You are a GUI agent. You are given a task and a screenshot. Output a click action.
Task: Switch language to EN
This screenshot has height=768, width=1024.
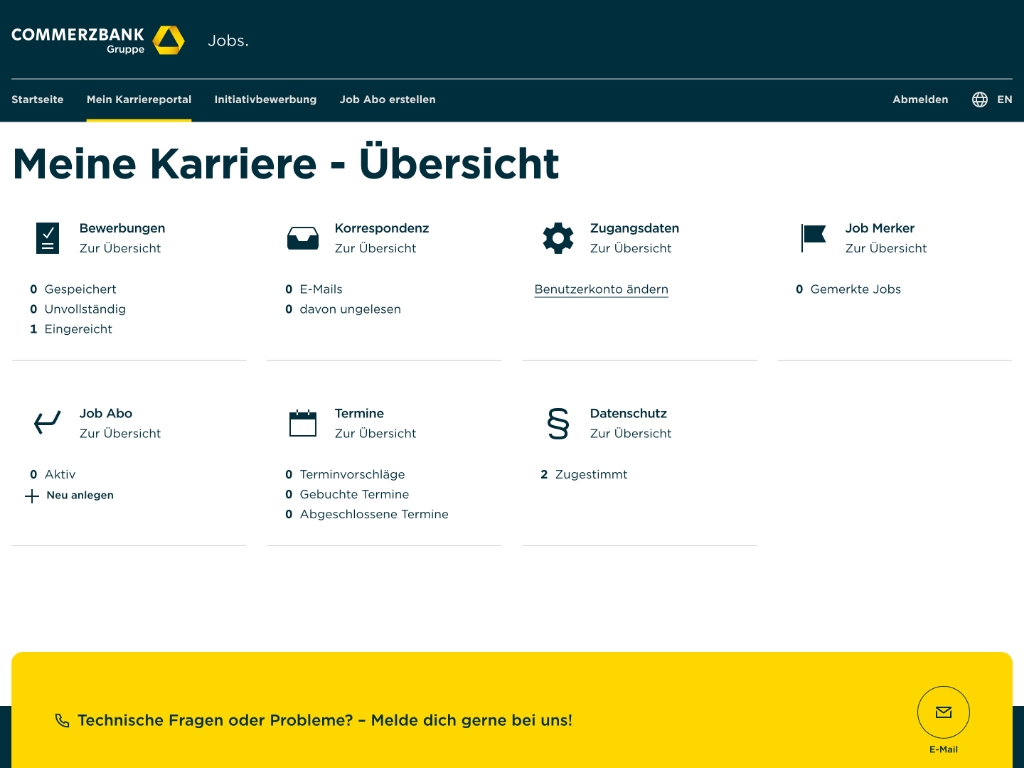tap(1004, 99)
